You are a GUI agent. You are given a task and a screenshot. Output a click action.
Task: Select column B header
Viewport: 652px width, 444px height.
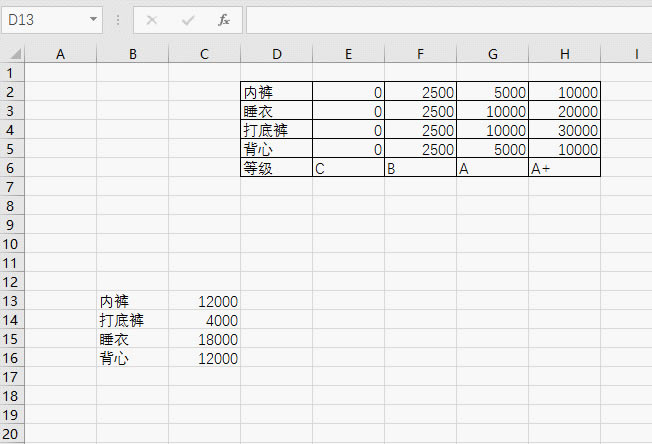tap(133, 54)
